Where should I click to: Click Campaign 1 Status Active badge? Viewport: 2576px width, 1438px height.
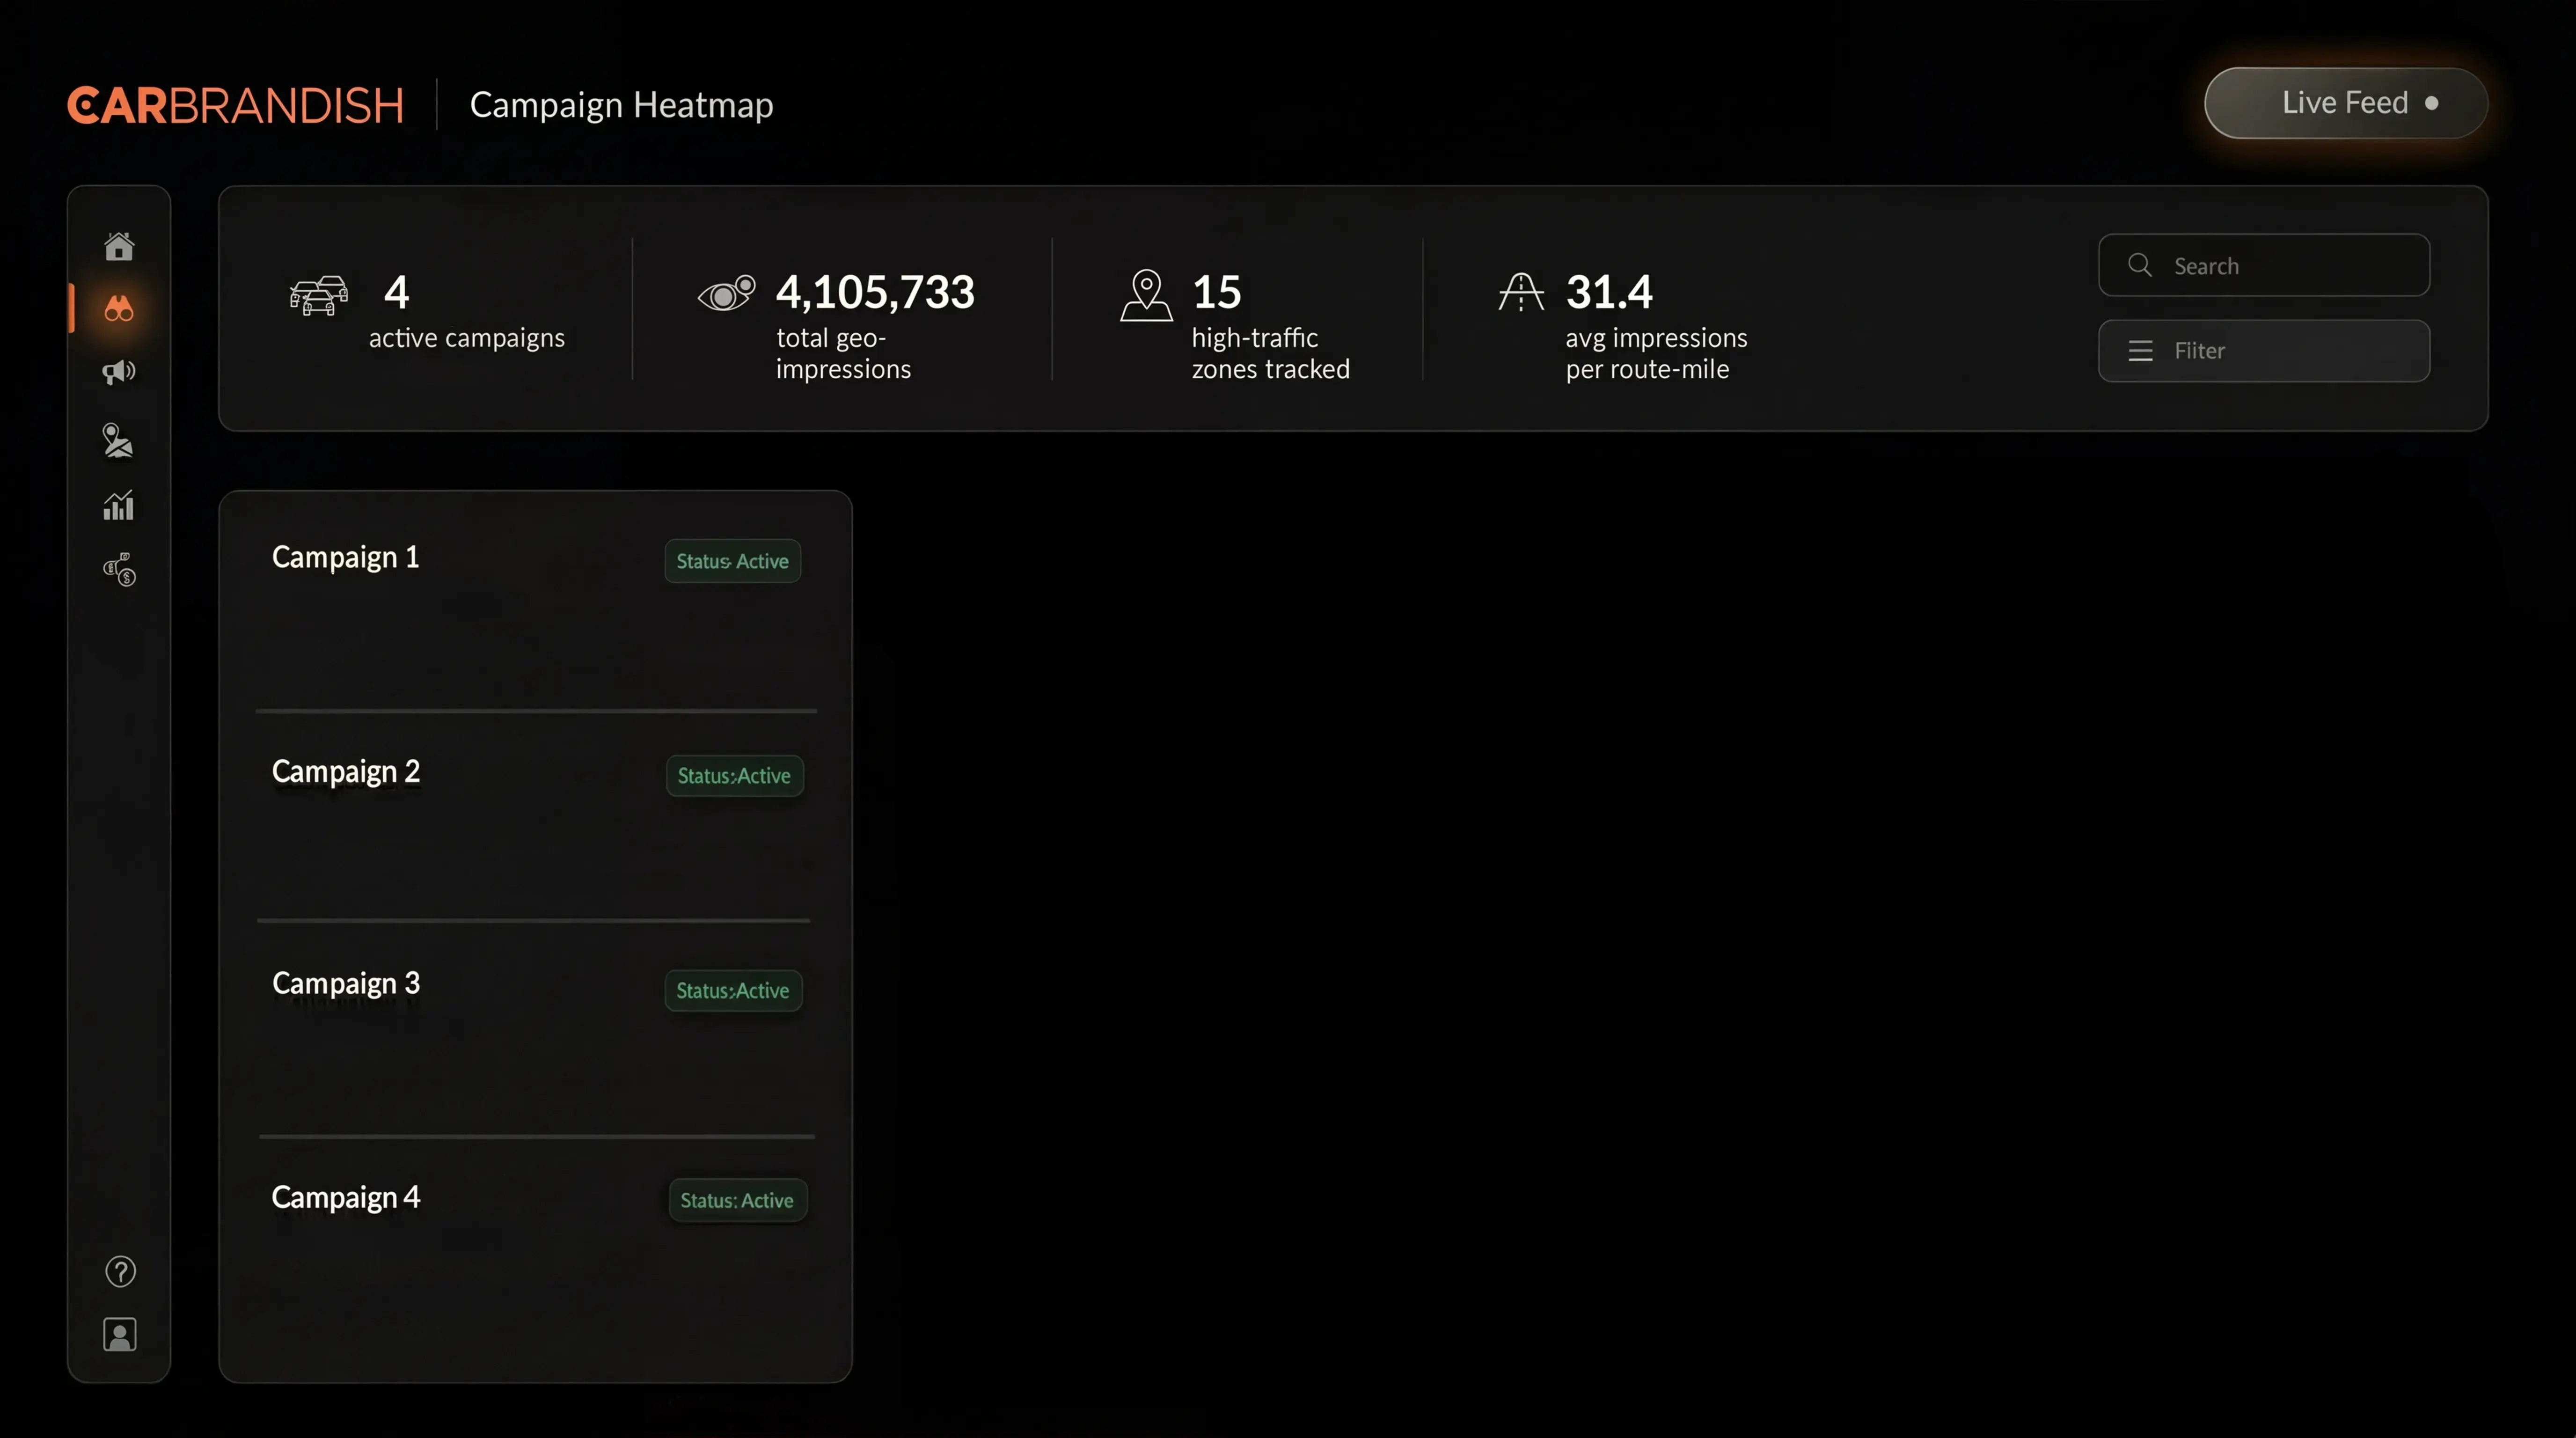click(x=732, y=561)
